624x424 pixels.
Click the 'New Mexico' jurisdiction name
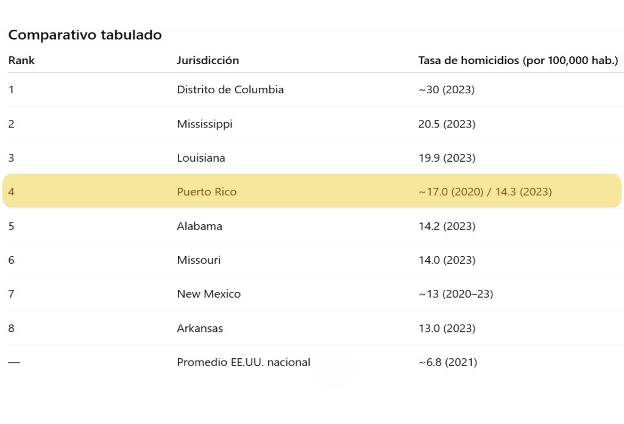coord(209,294)
